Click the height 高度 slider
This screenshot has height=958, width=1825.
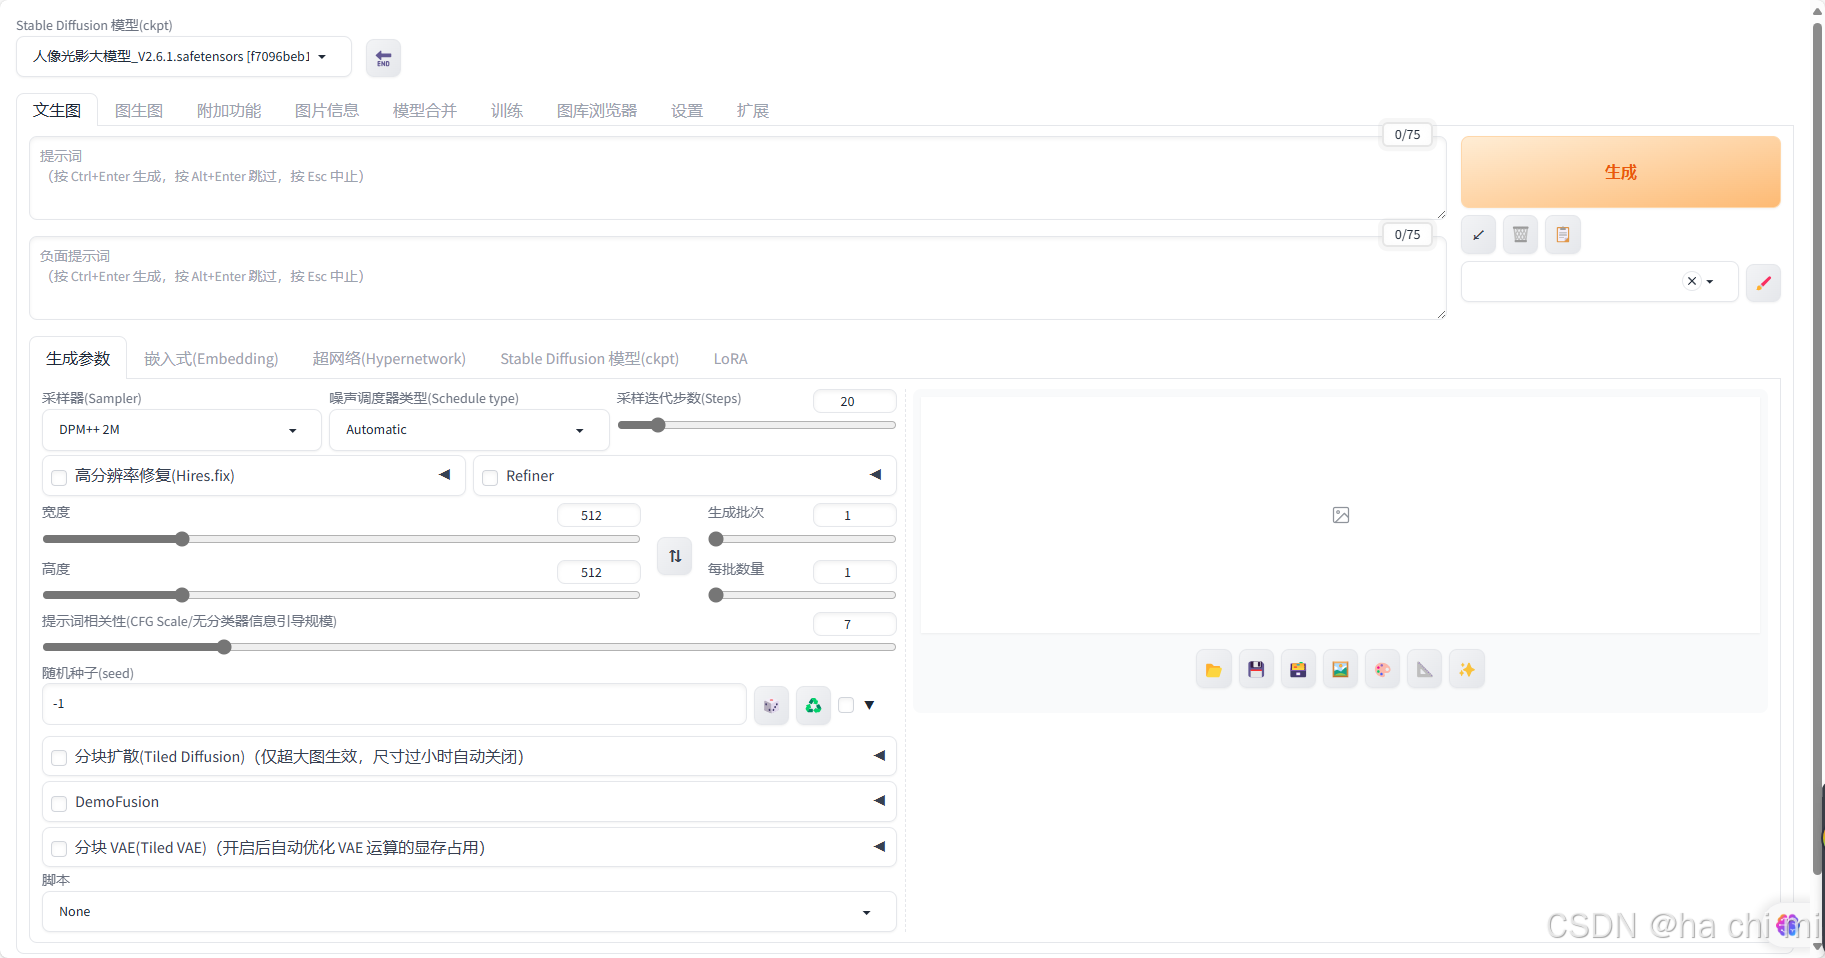point(341,595)
